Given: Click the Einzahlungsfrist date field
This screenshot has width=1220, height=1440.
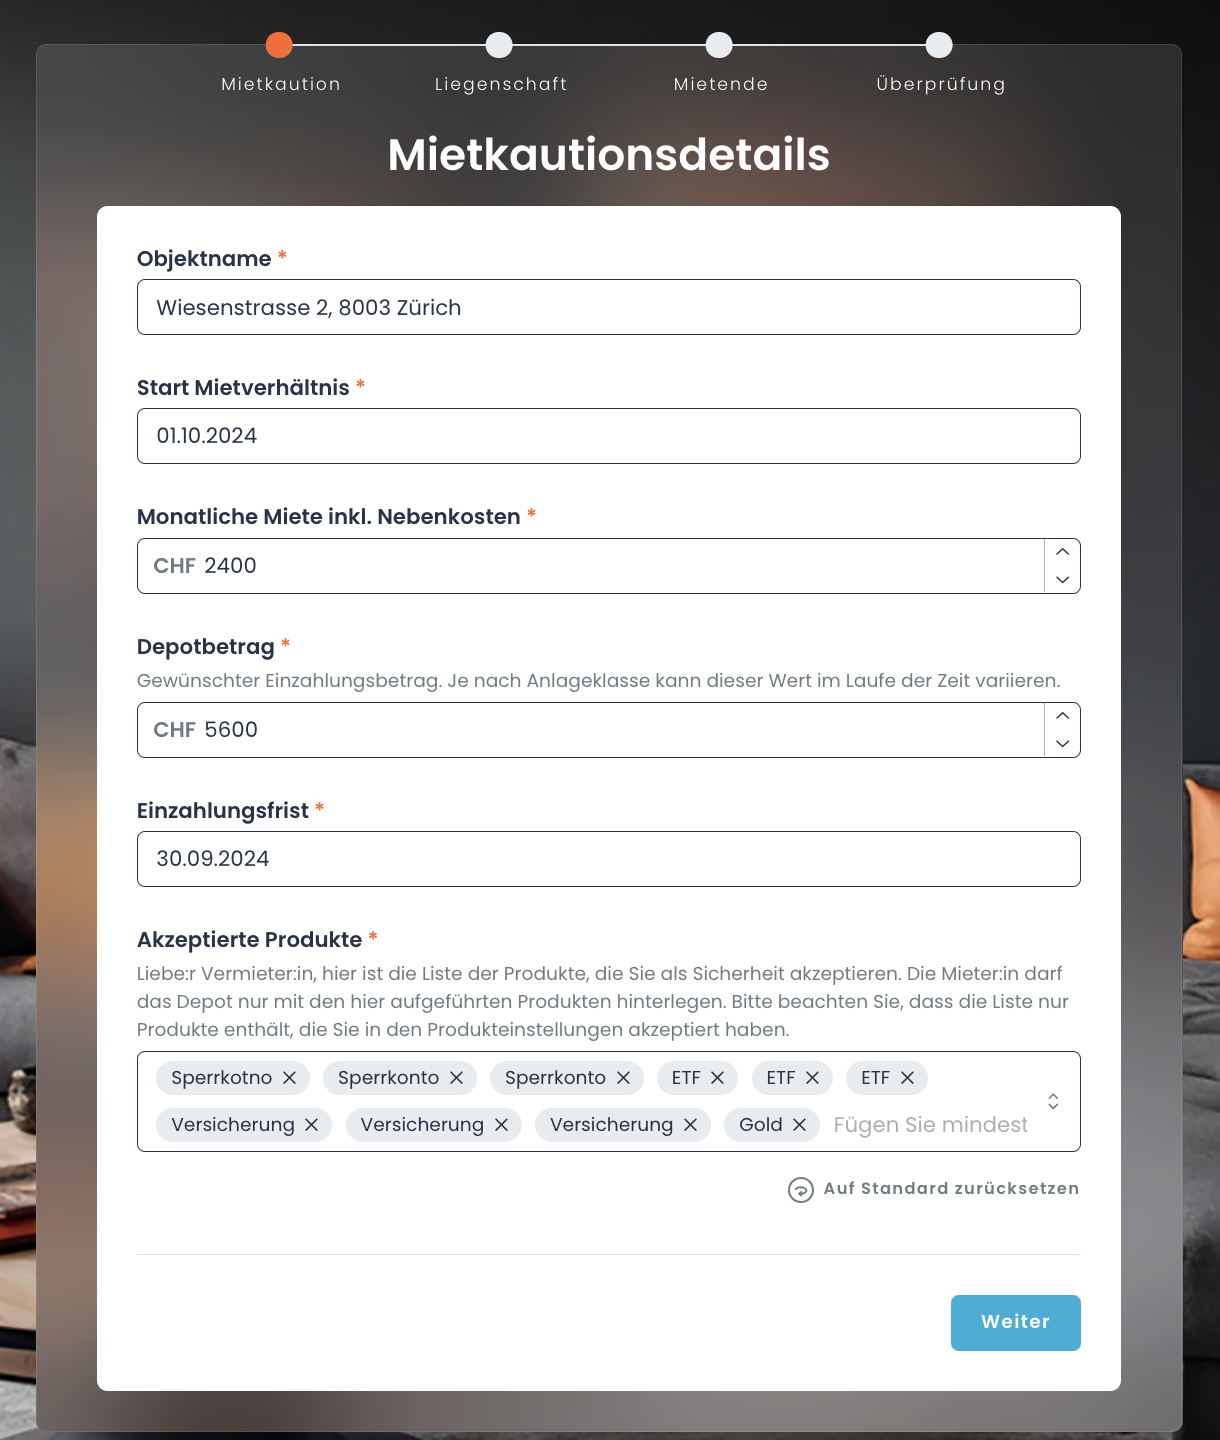Looking at the screenshot, I should 608,859.
